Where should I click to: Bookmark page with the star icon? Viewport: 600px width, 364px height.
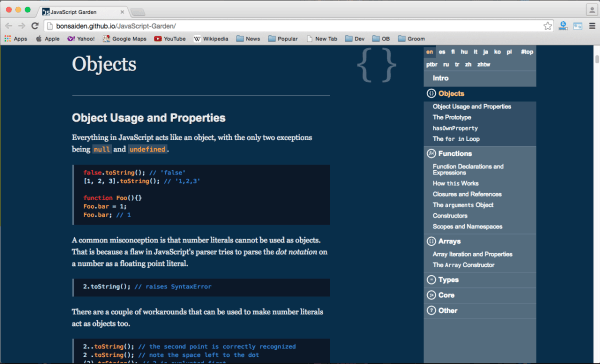(548, 26)
